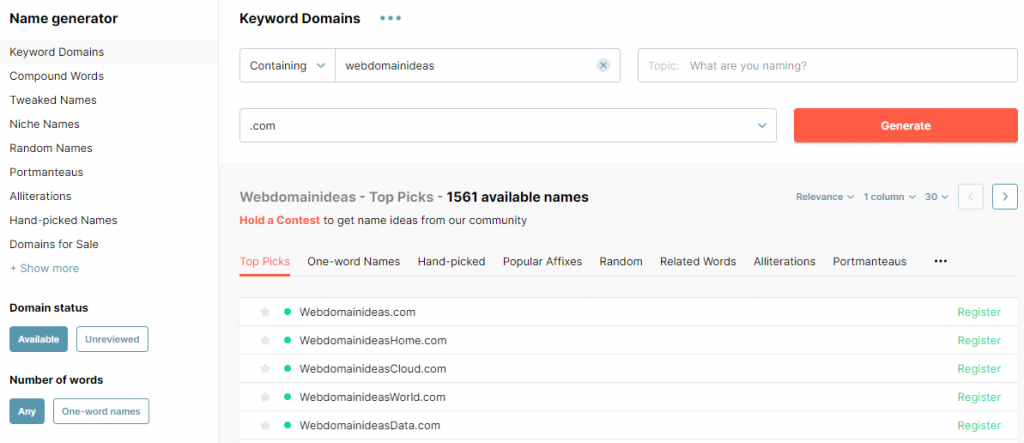Open the Containing match type dropdown
This screenshot has width=1024, height=443.
(287, 66)
